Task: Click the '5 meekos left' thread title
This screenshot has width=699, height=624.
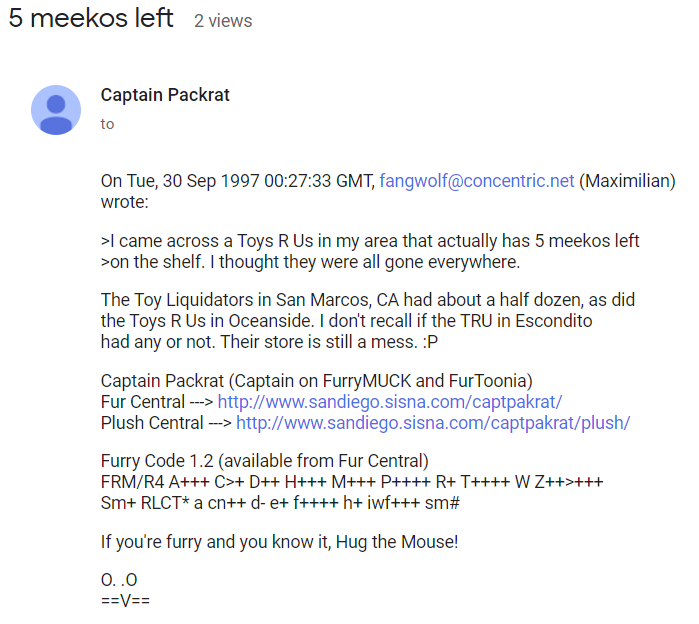Action: pyautogui.click(x=91, y=18)
